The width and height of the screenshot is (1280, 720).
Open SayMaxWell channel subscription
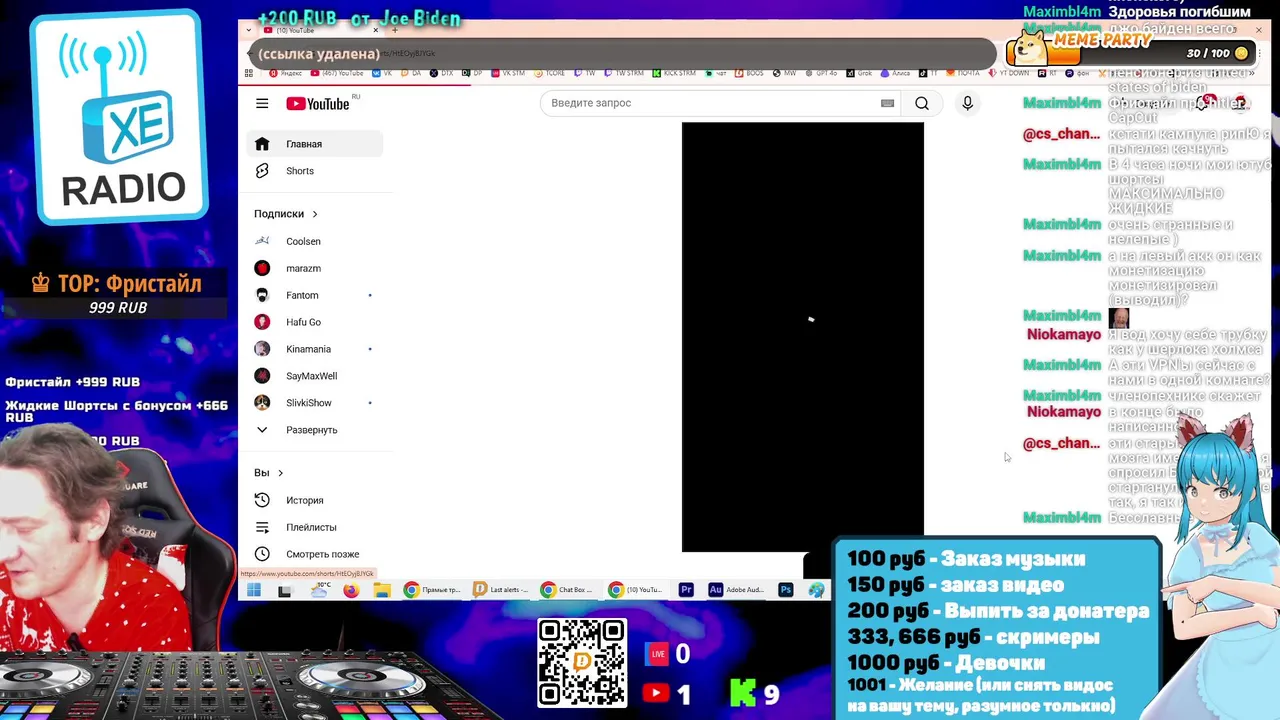315,376
